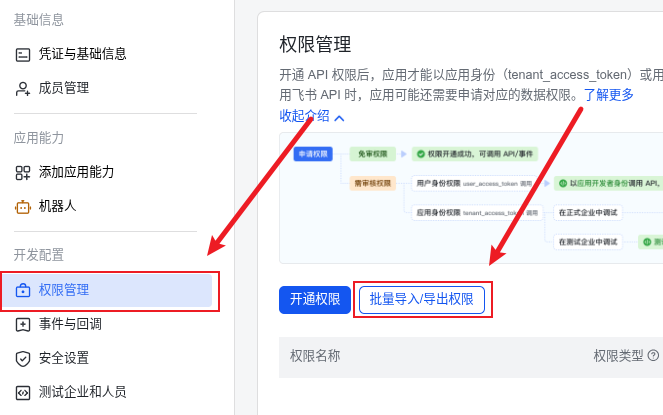663x415 pixels.
Task: Click the 用户身份权限 box in flowchart
Action: (x=467, y=184)
